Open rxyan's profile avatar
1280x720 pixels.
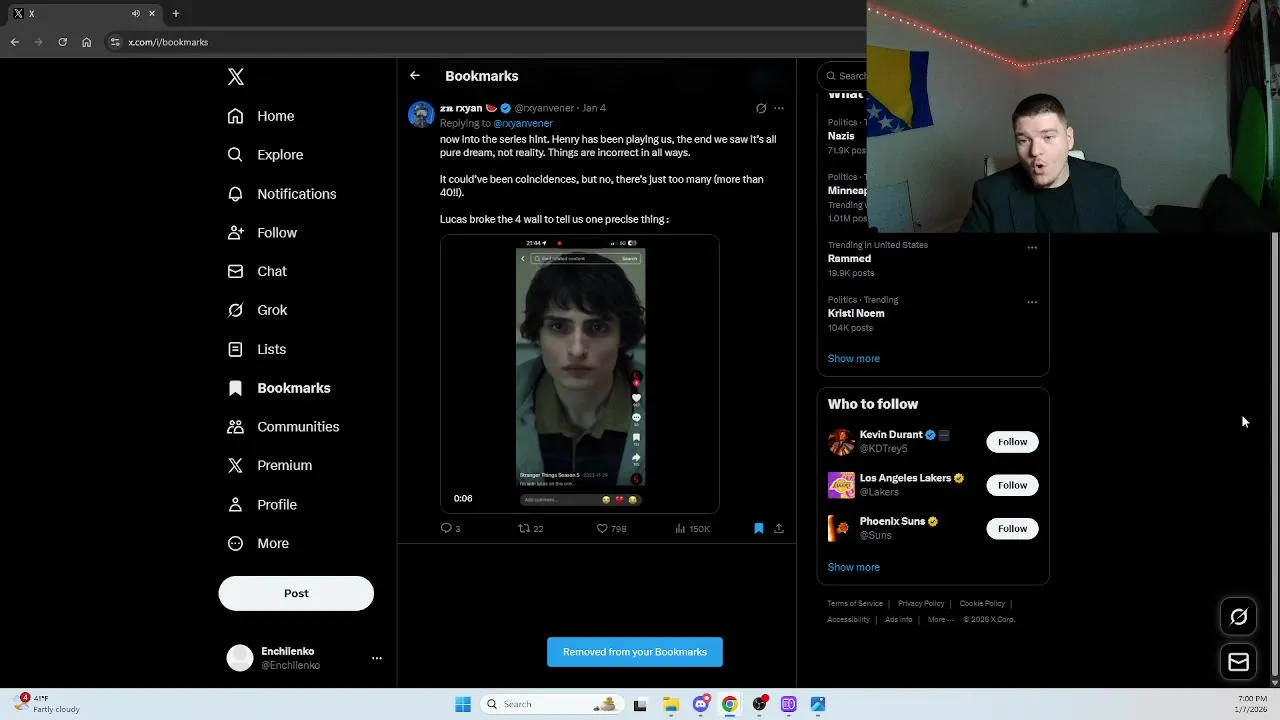(x=421, y=114)
